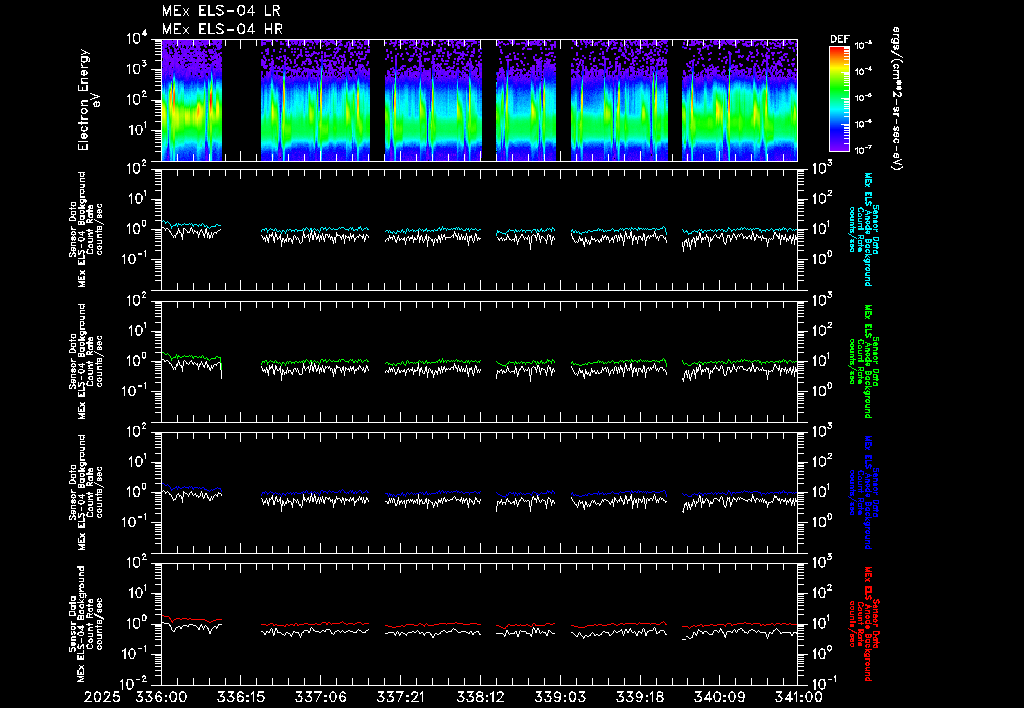Click the red right-axis label of the bottom panel
The height and width of the screenshot is (708, 1024).
click(x=865, y=624)
